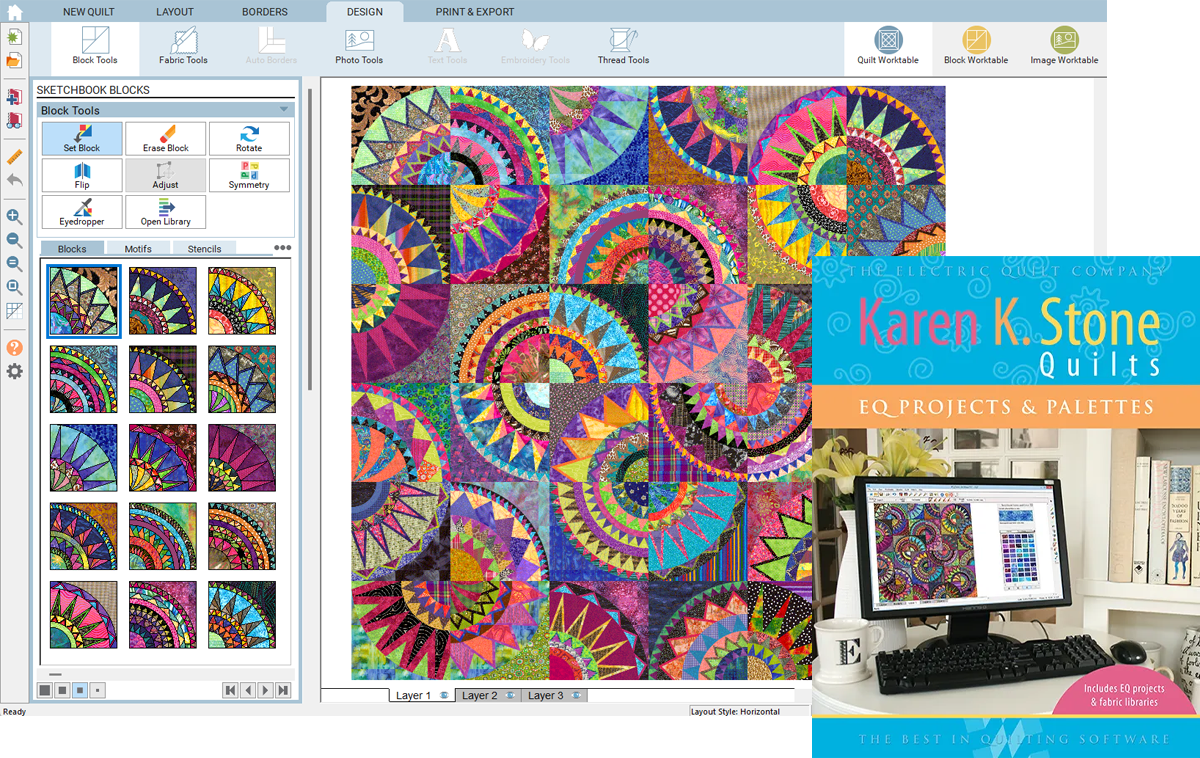Click the Undo arrow icon

coord(14,180)
